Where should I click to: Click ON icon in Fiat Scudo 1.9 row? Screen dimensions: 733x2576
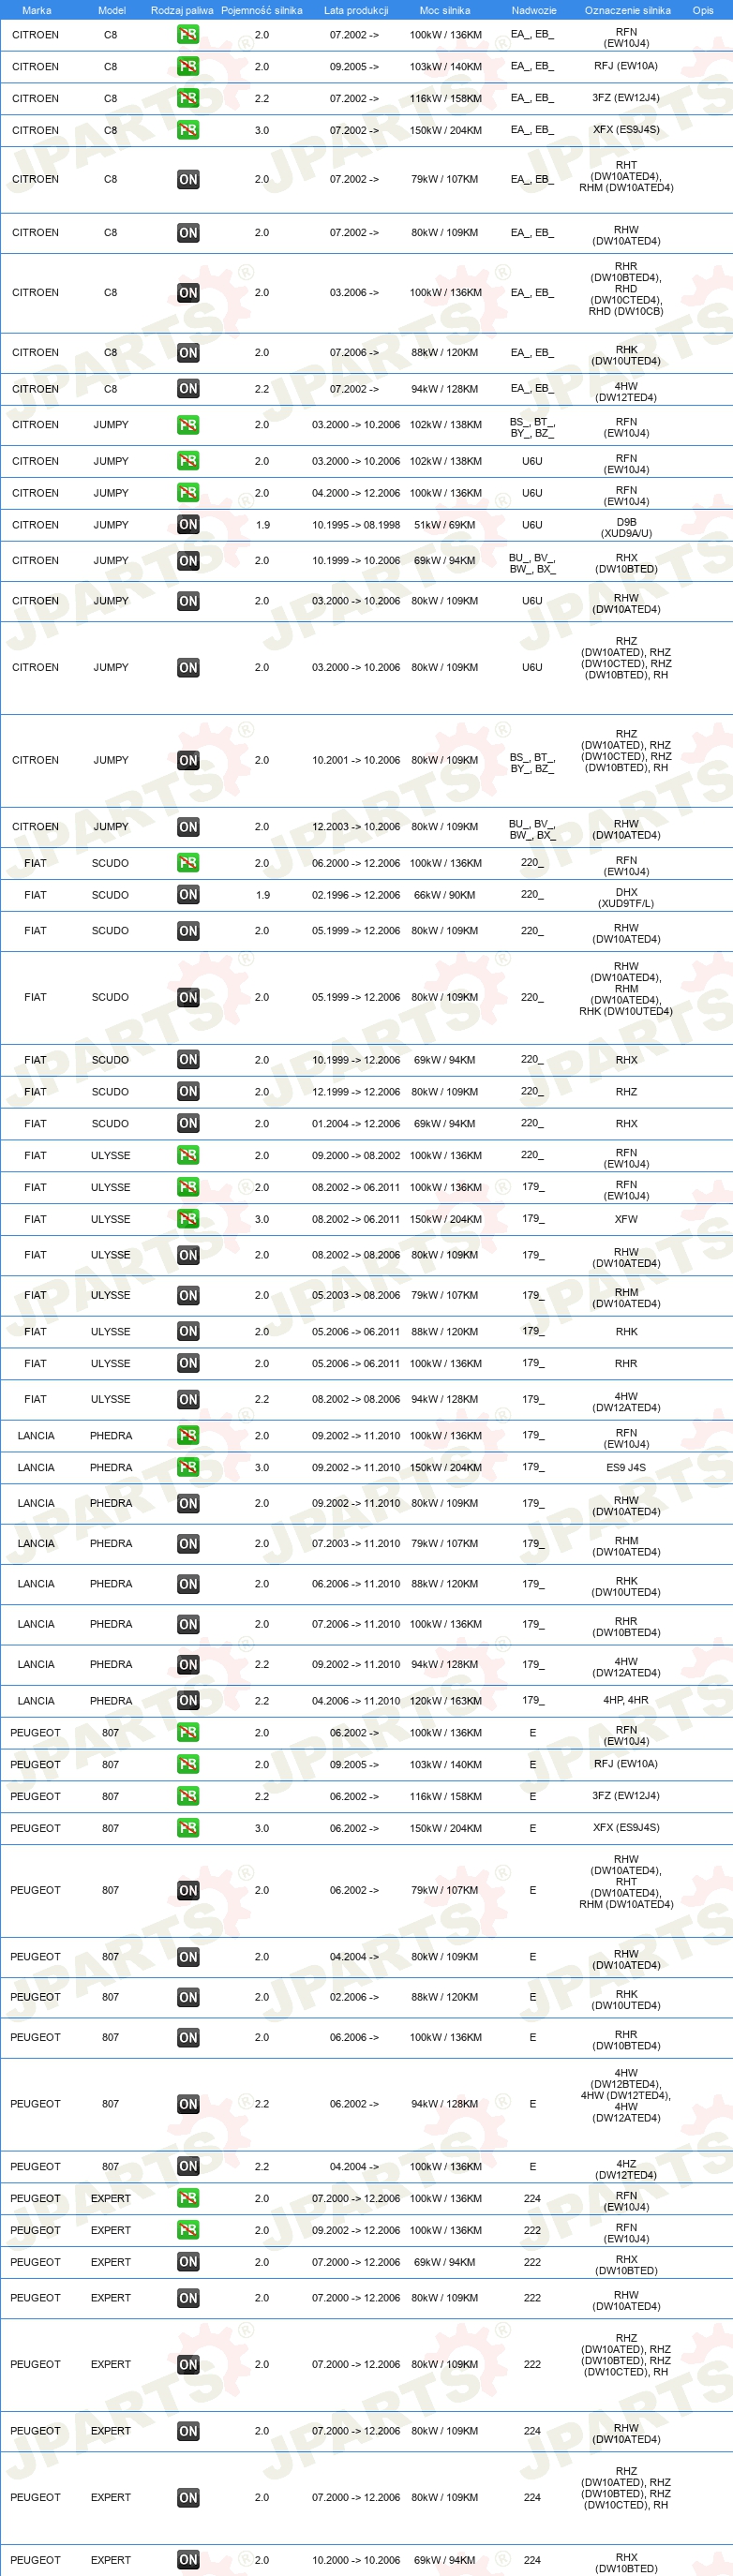tap(188, 895)
